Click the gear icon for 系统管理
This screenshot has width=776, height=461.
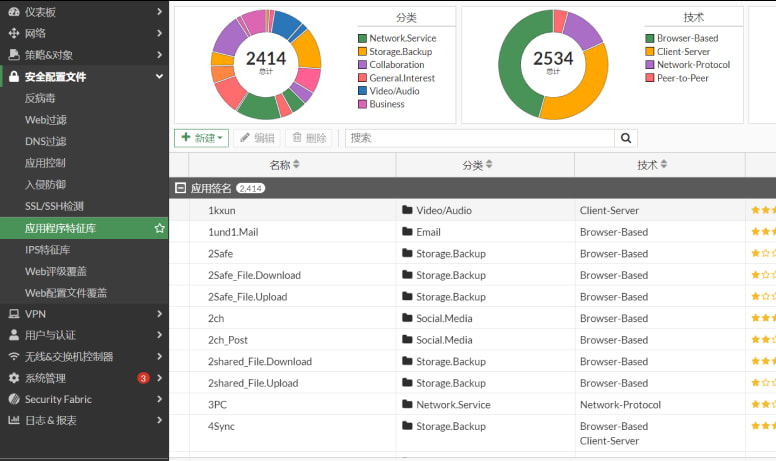[14, 378]
